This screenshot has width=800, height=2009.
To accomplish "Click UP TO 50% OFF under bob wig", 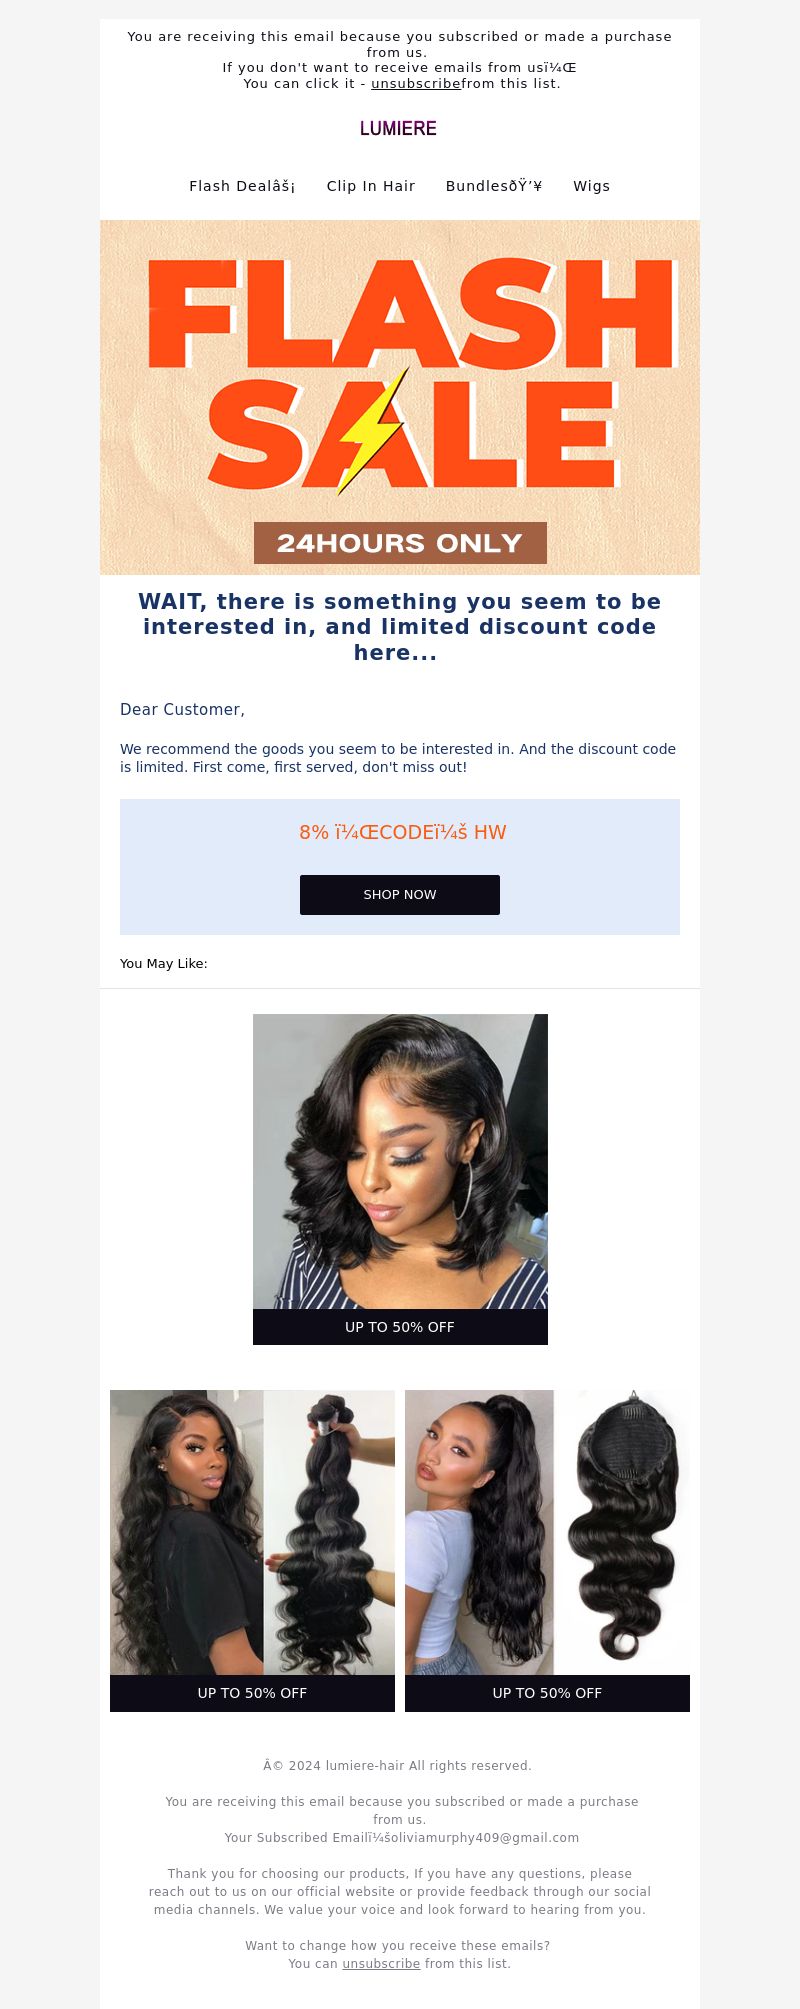I will point(400,1327).
